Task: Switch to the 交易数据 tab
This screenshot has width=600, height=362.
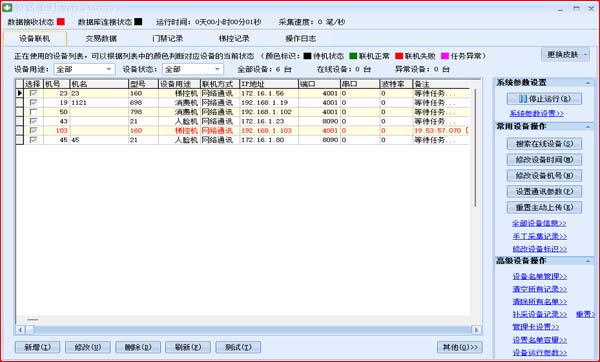Action: (x=101, y=39)
